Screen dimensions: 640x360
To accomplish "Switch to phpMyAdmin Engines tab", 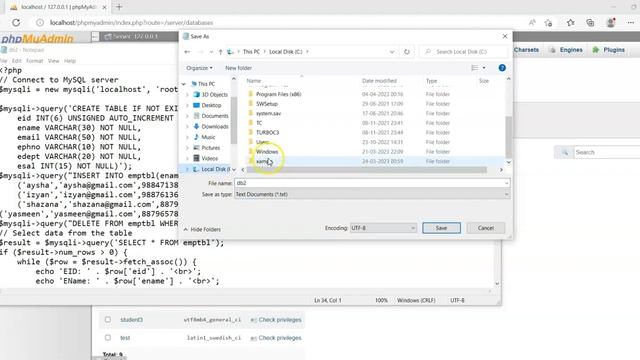I will point(566,50).
